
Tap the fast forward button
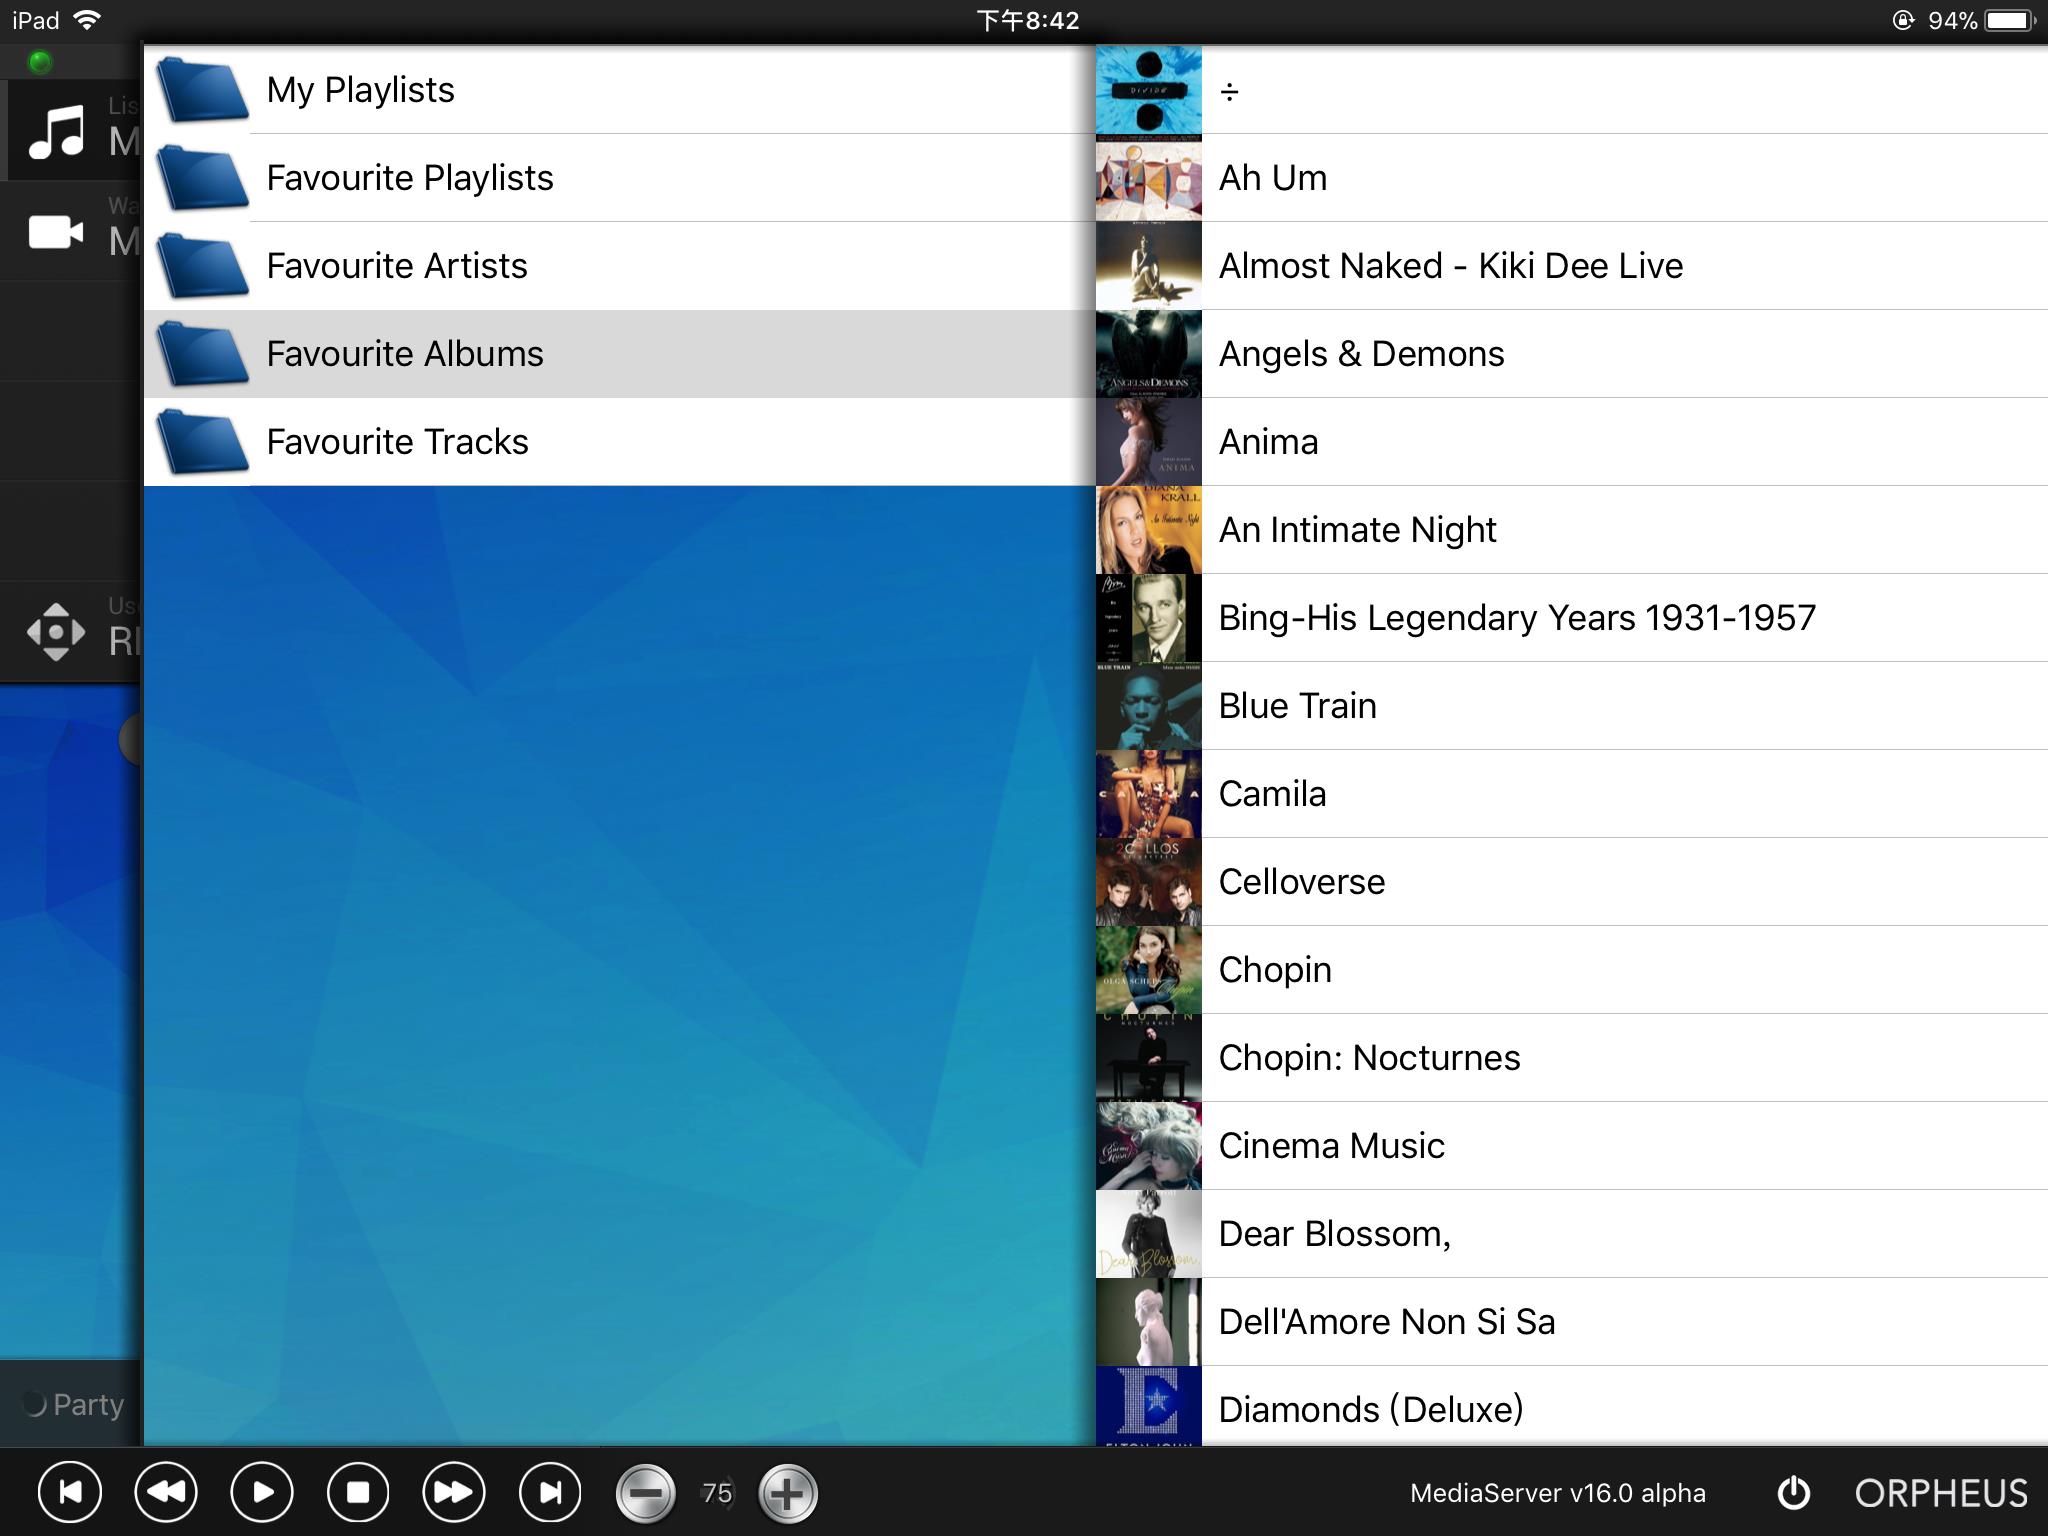[x=454, y=1493]
